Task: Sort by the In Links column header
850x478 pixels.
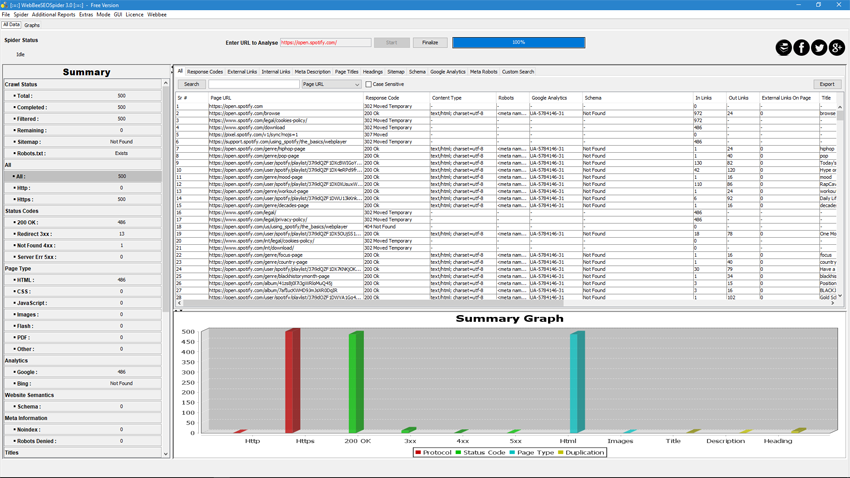Action: pos(709,98)
